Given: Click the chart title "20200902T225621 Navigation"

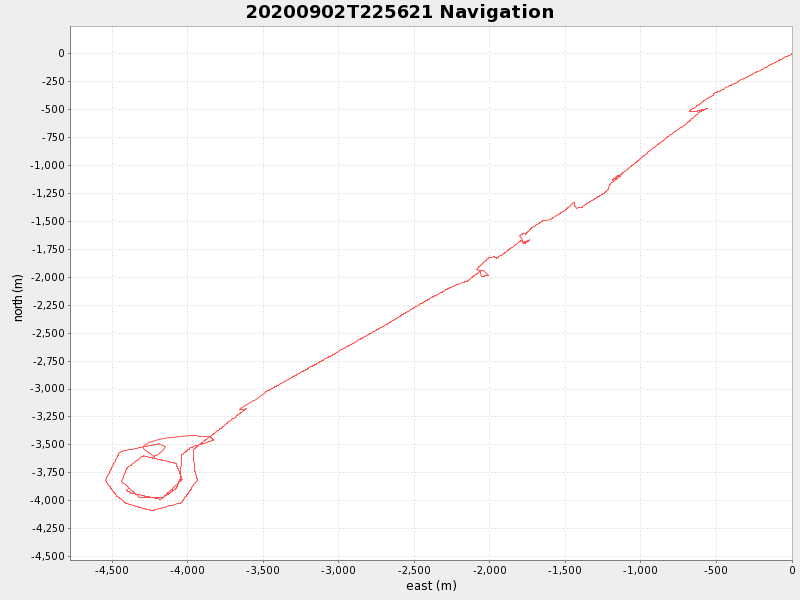Looking at the screenshot, I should point(400,13).
